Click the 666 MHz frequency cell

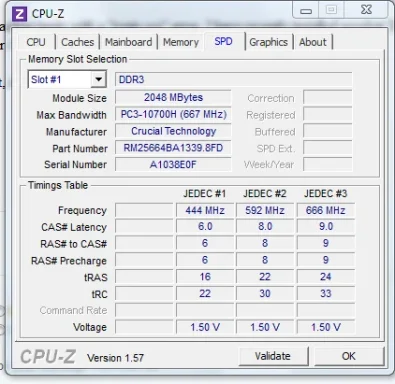click(325, 210)
